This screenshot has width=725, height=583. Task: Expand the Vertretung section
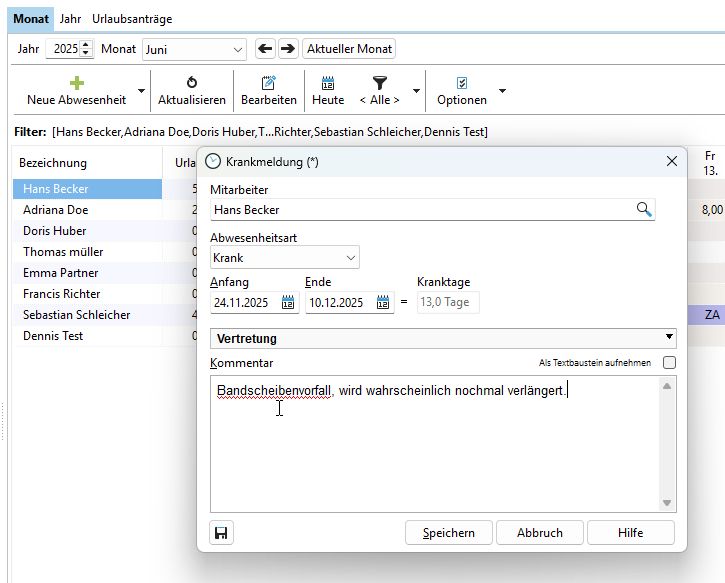[669, 338]
